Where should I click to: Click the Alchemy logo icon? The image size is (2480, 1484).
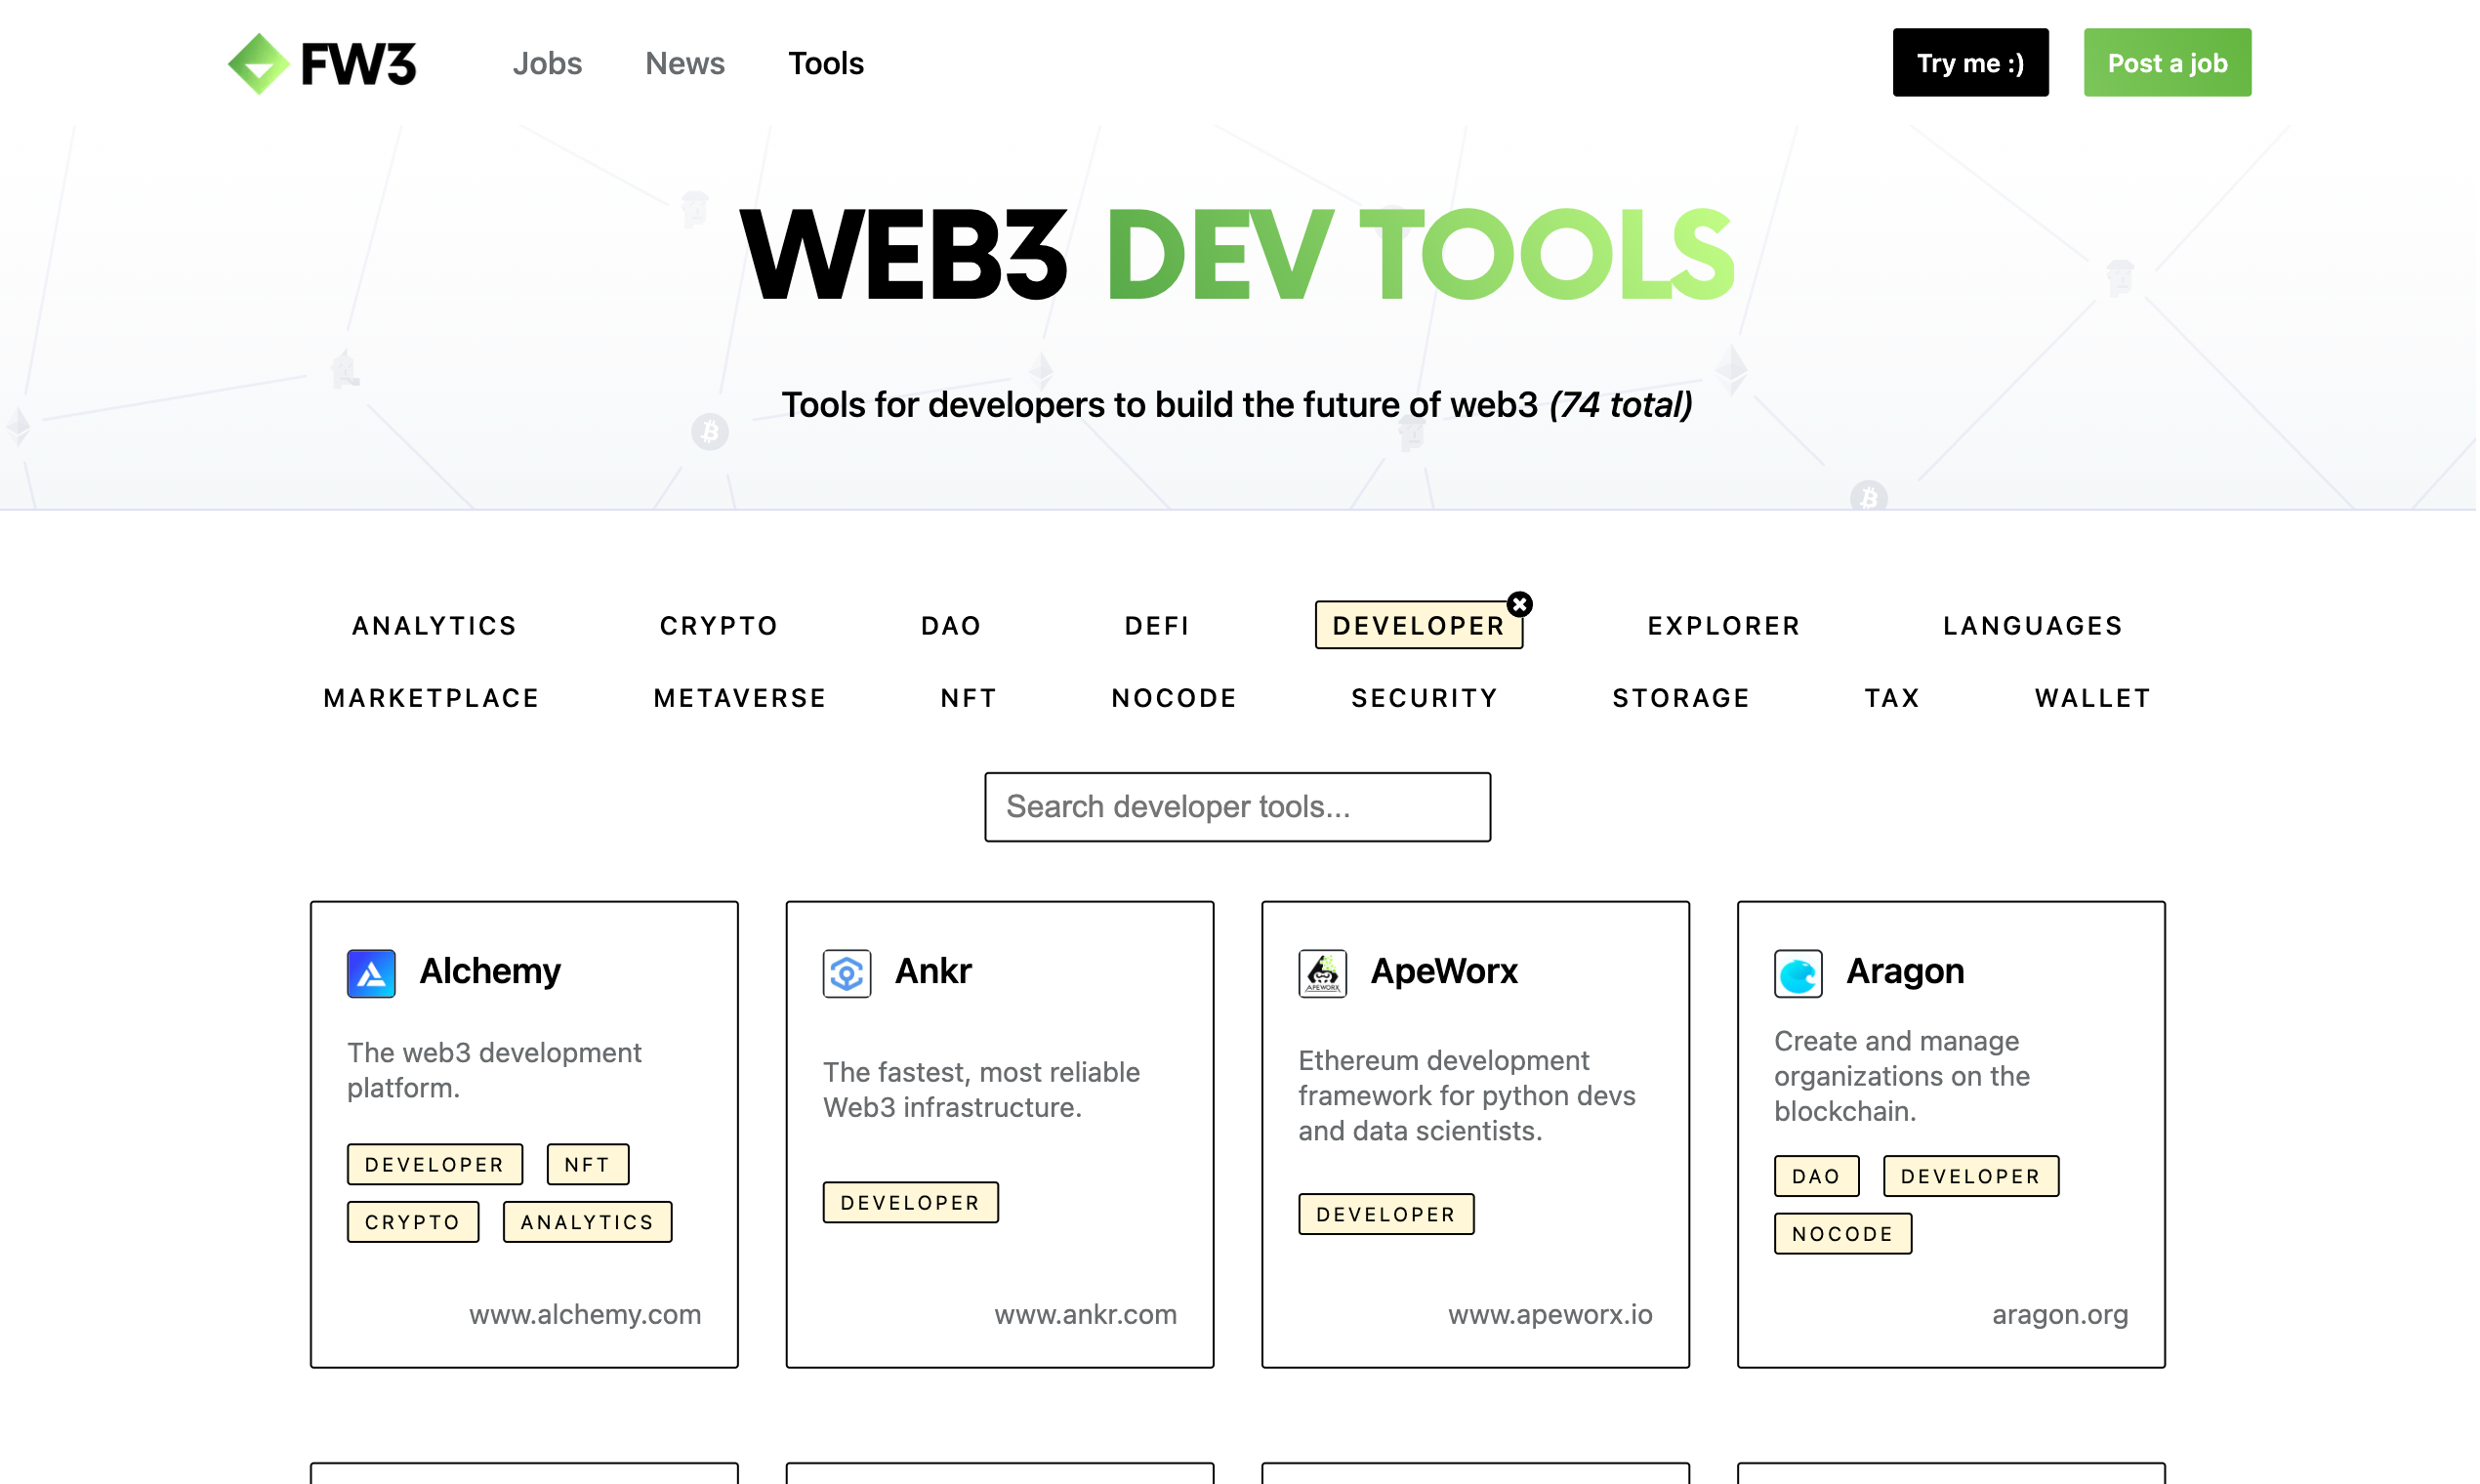point(371,973)
